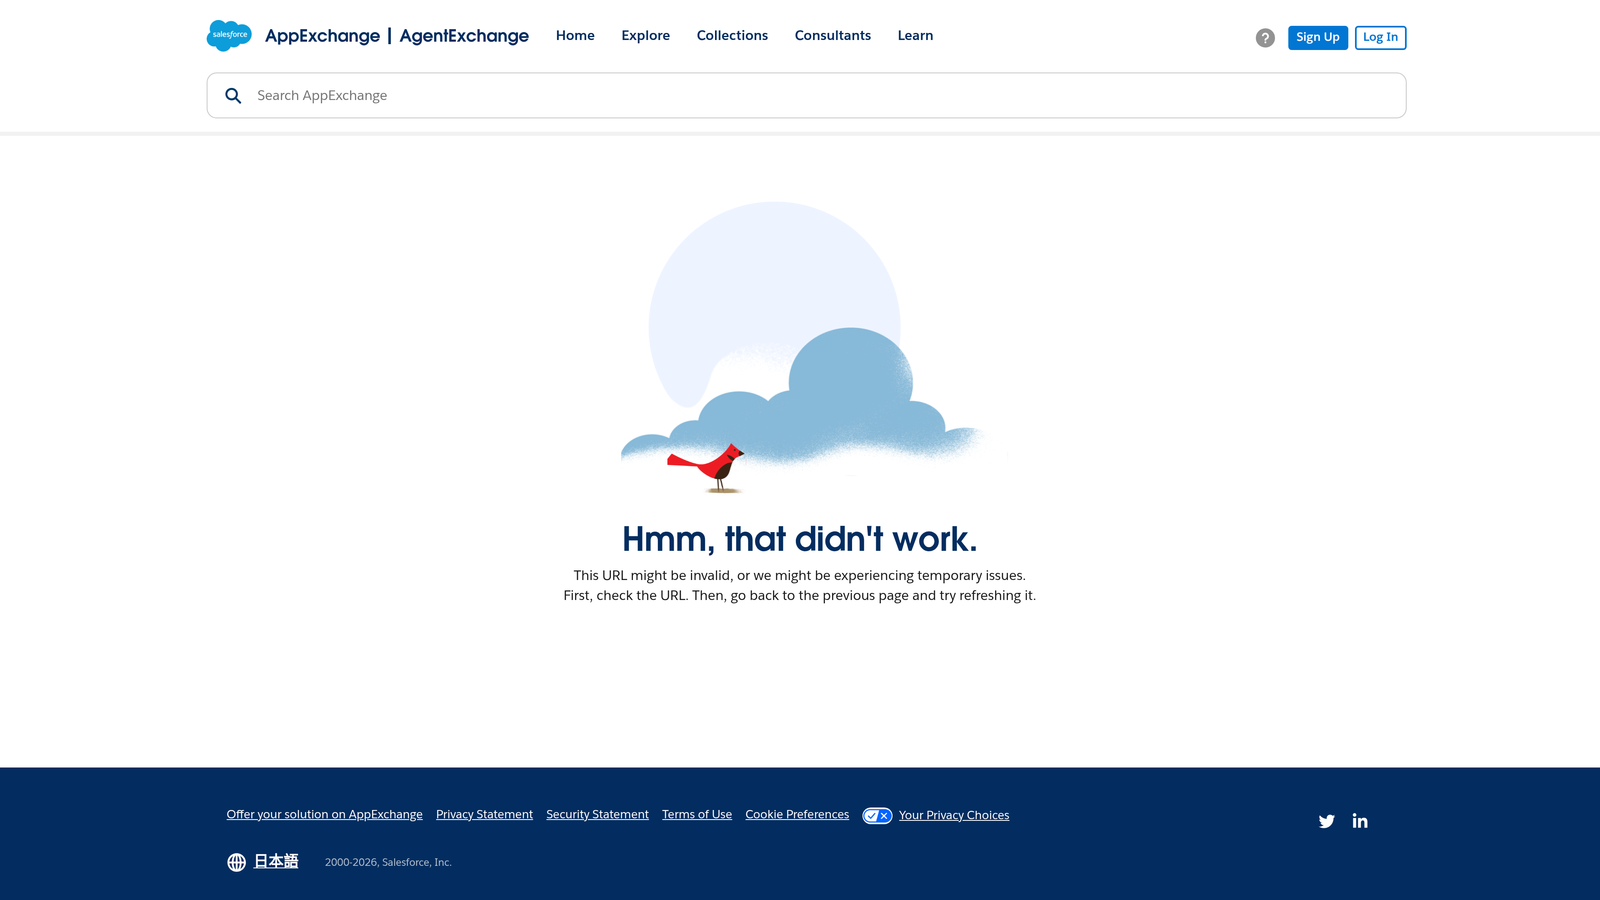The height and width of the screenshot is (900, 1600).
Task: Click the Log In button
Action: pyautogui.click(x=1380, y=37)
